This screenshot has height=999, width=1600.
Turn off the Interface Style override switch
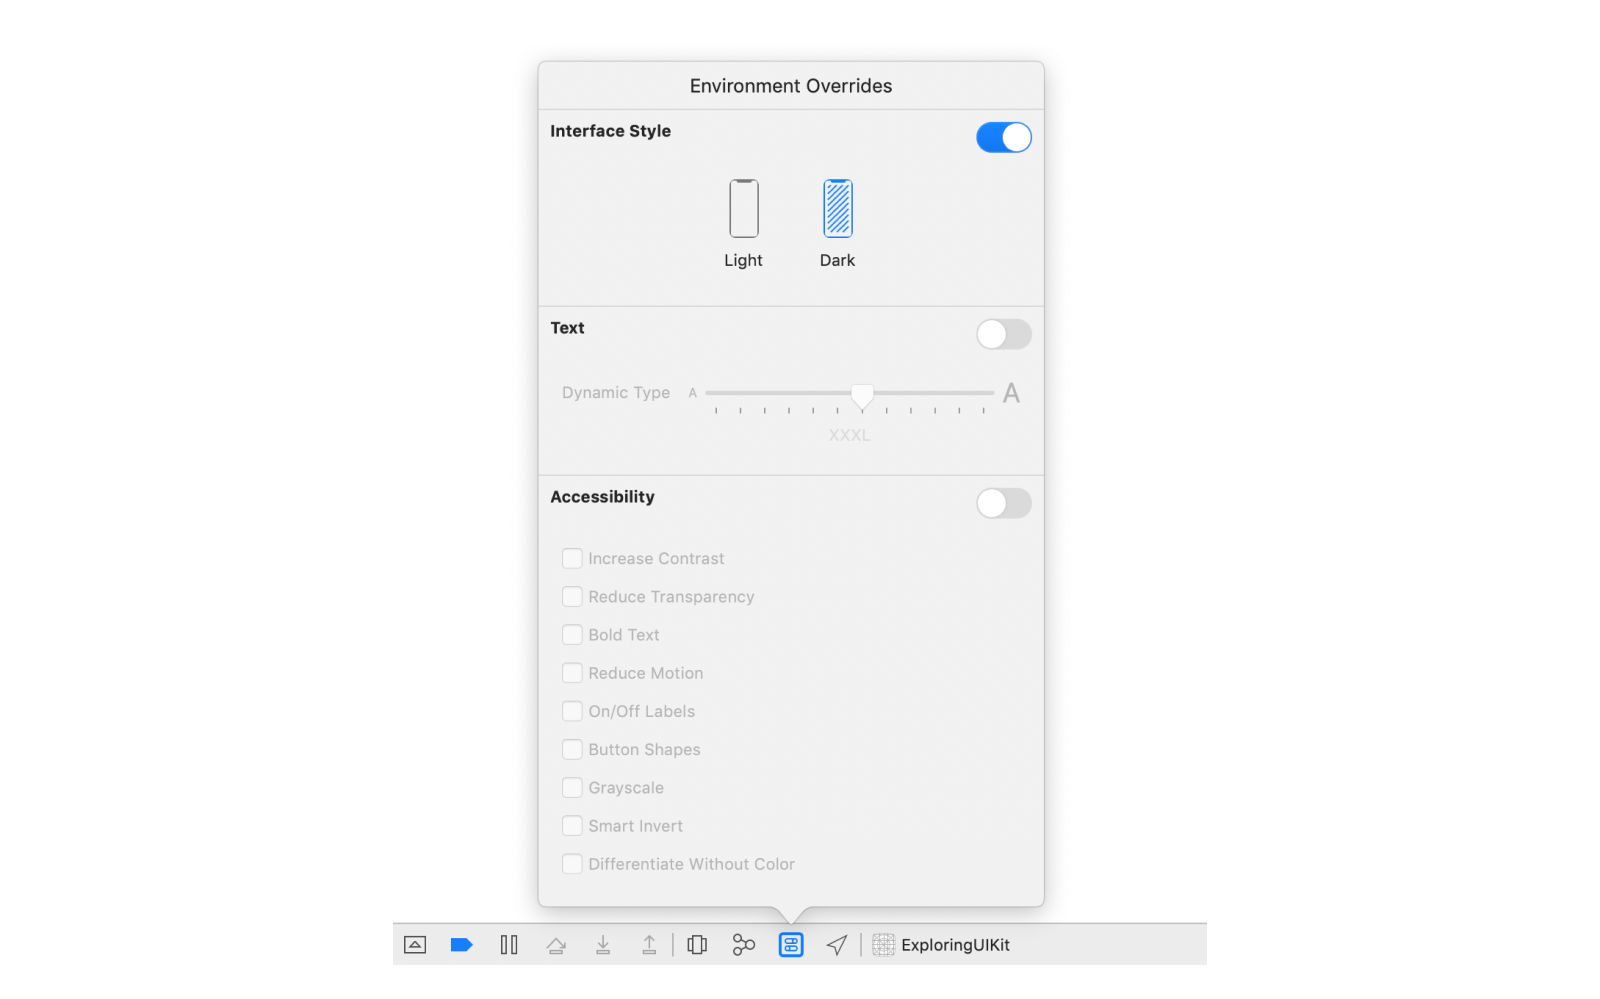coord(1003,138)
